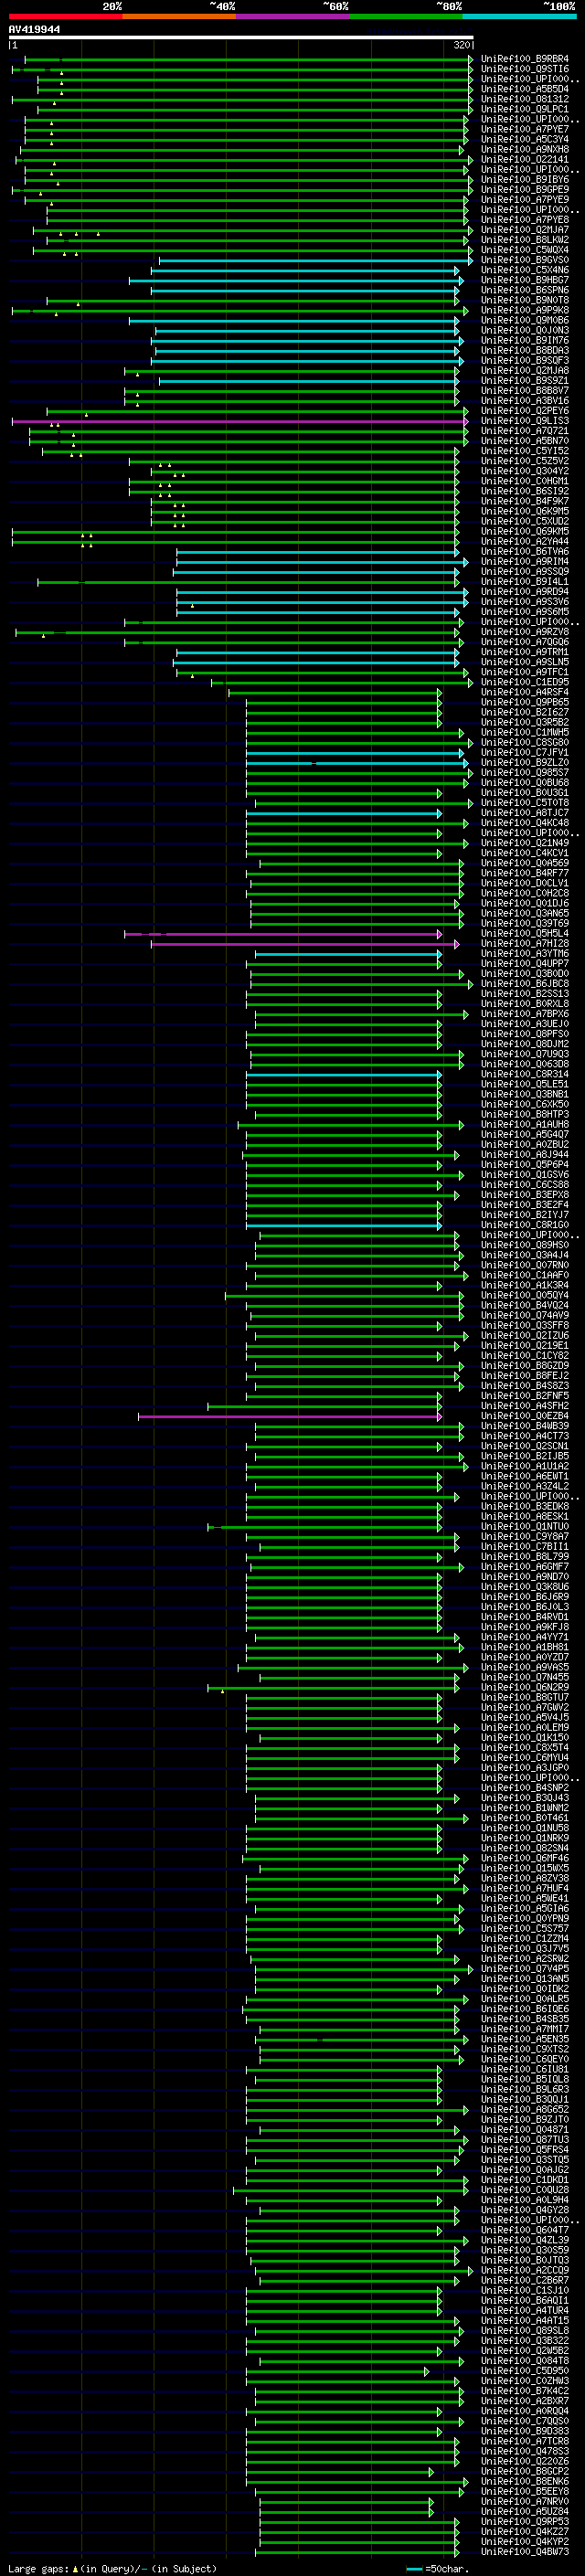
Task: Select hit label UniRef100_Q4BW73
Action: [x=525, y=2551]
